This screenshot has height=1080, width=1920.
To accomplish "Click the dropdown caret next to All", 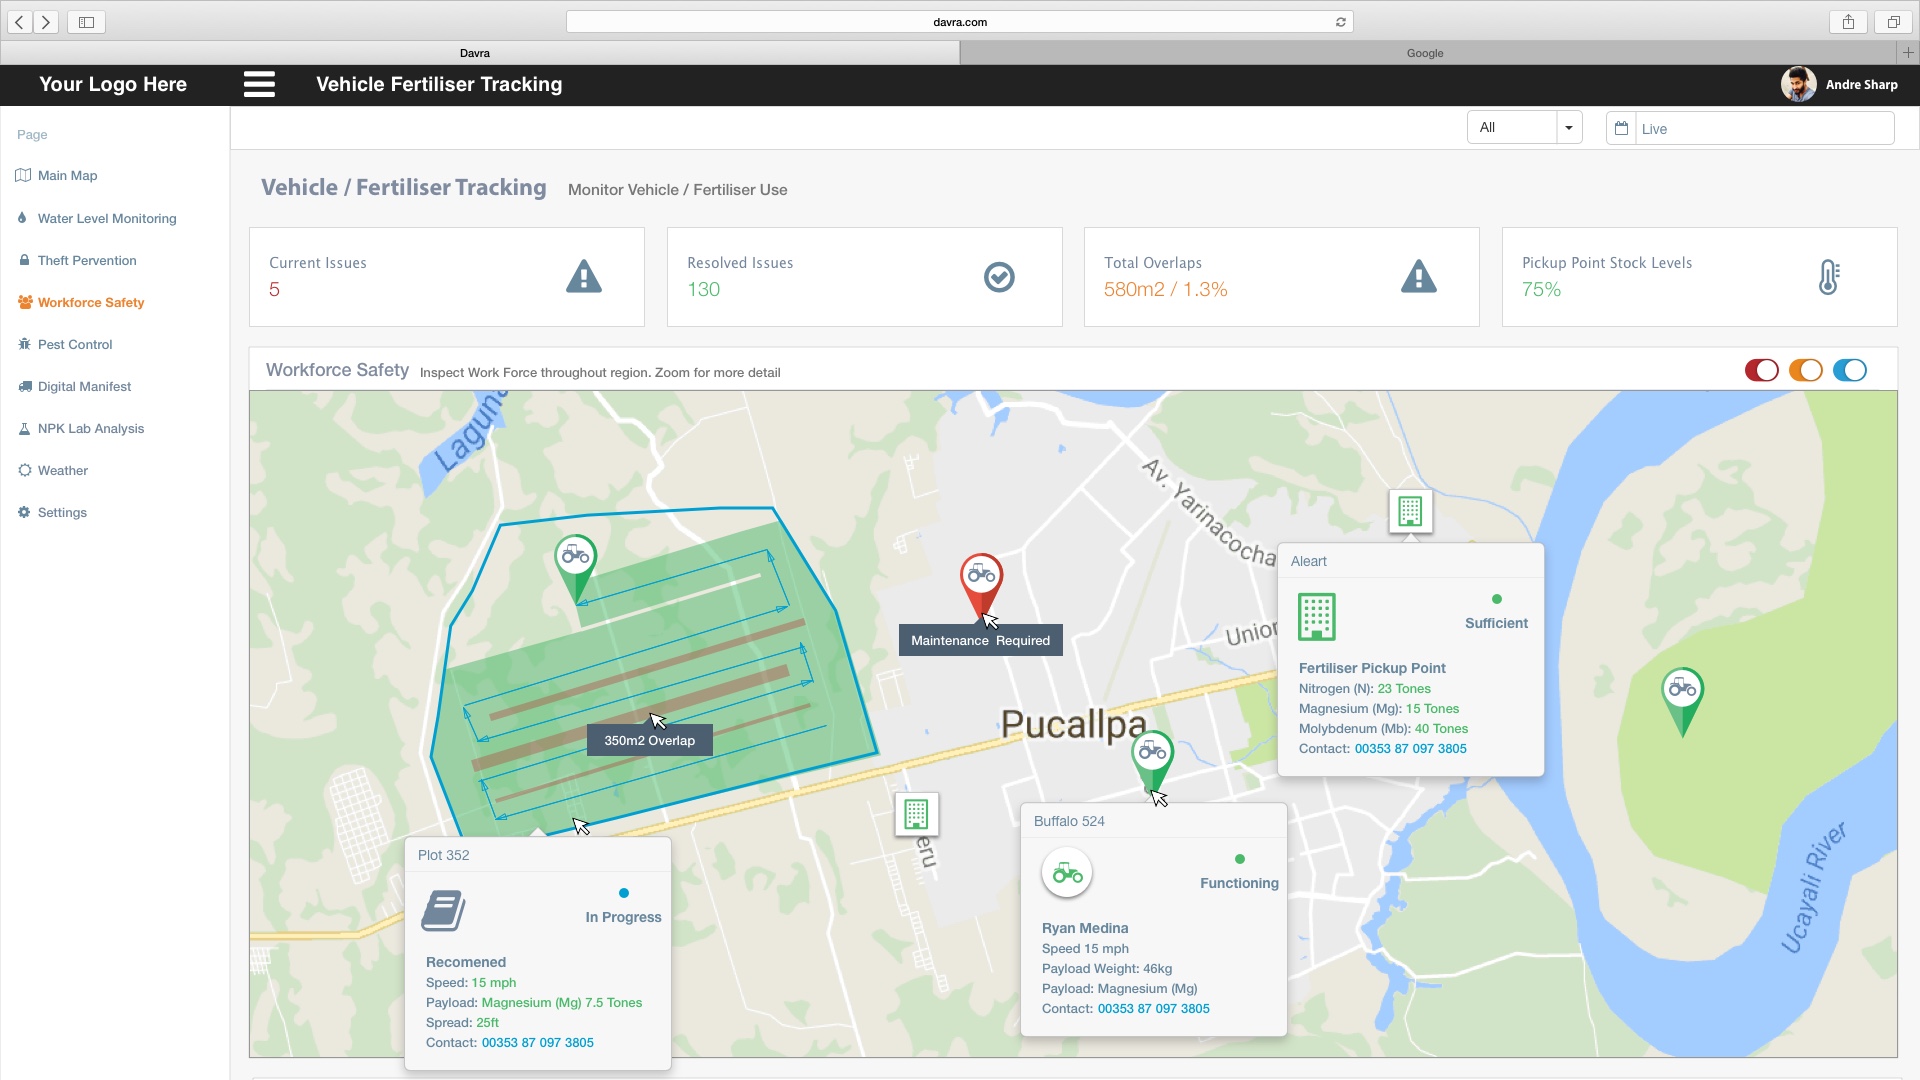I will click(x=1569, y=128).
